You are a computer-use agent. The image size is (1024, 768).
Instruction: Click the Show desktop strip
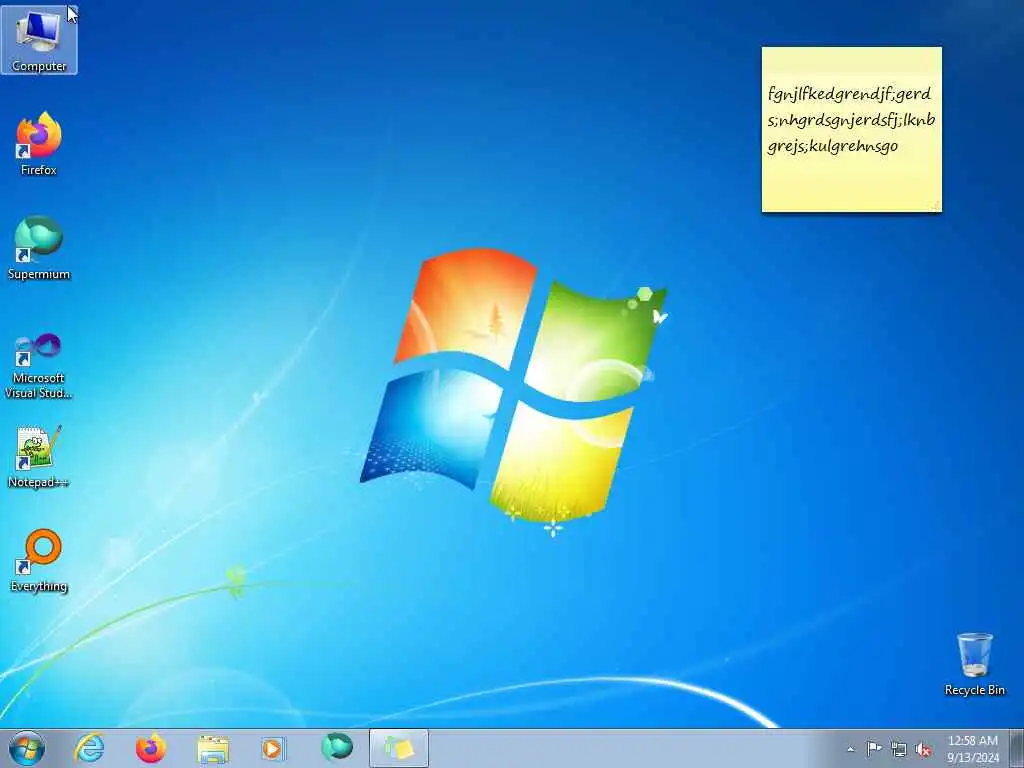click(1017, 748)
